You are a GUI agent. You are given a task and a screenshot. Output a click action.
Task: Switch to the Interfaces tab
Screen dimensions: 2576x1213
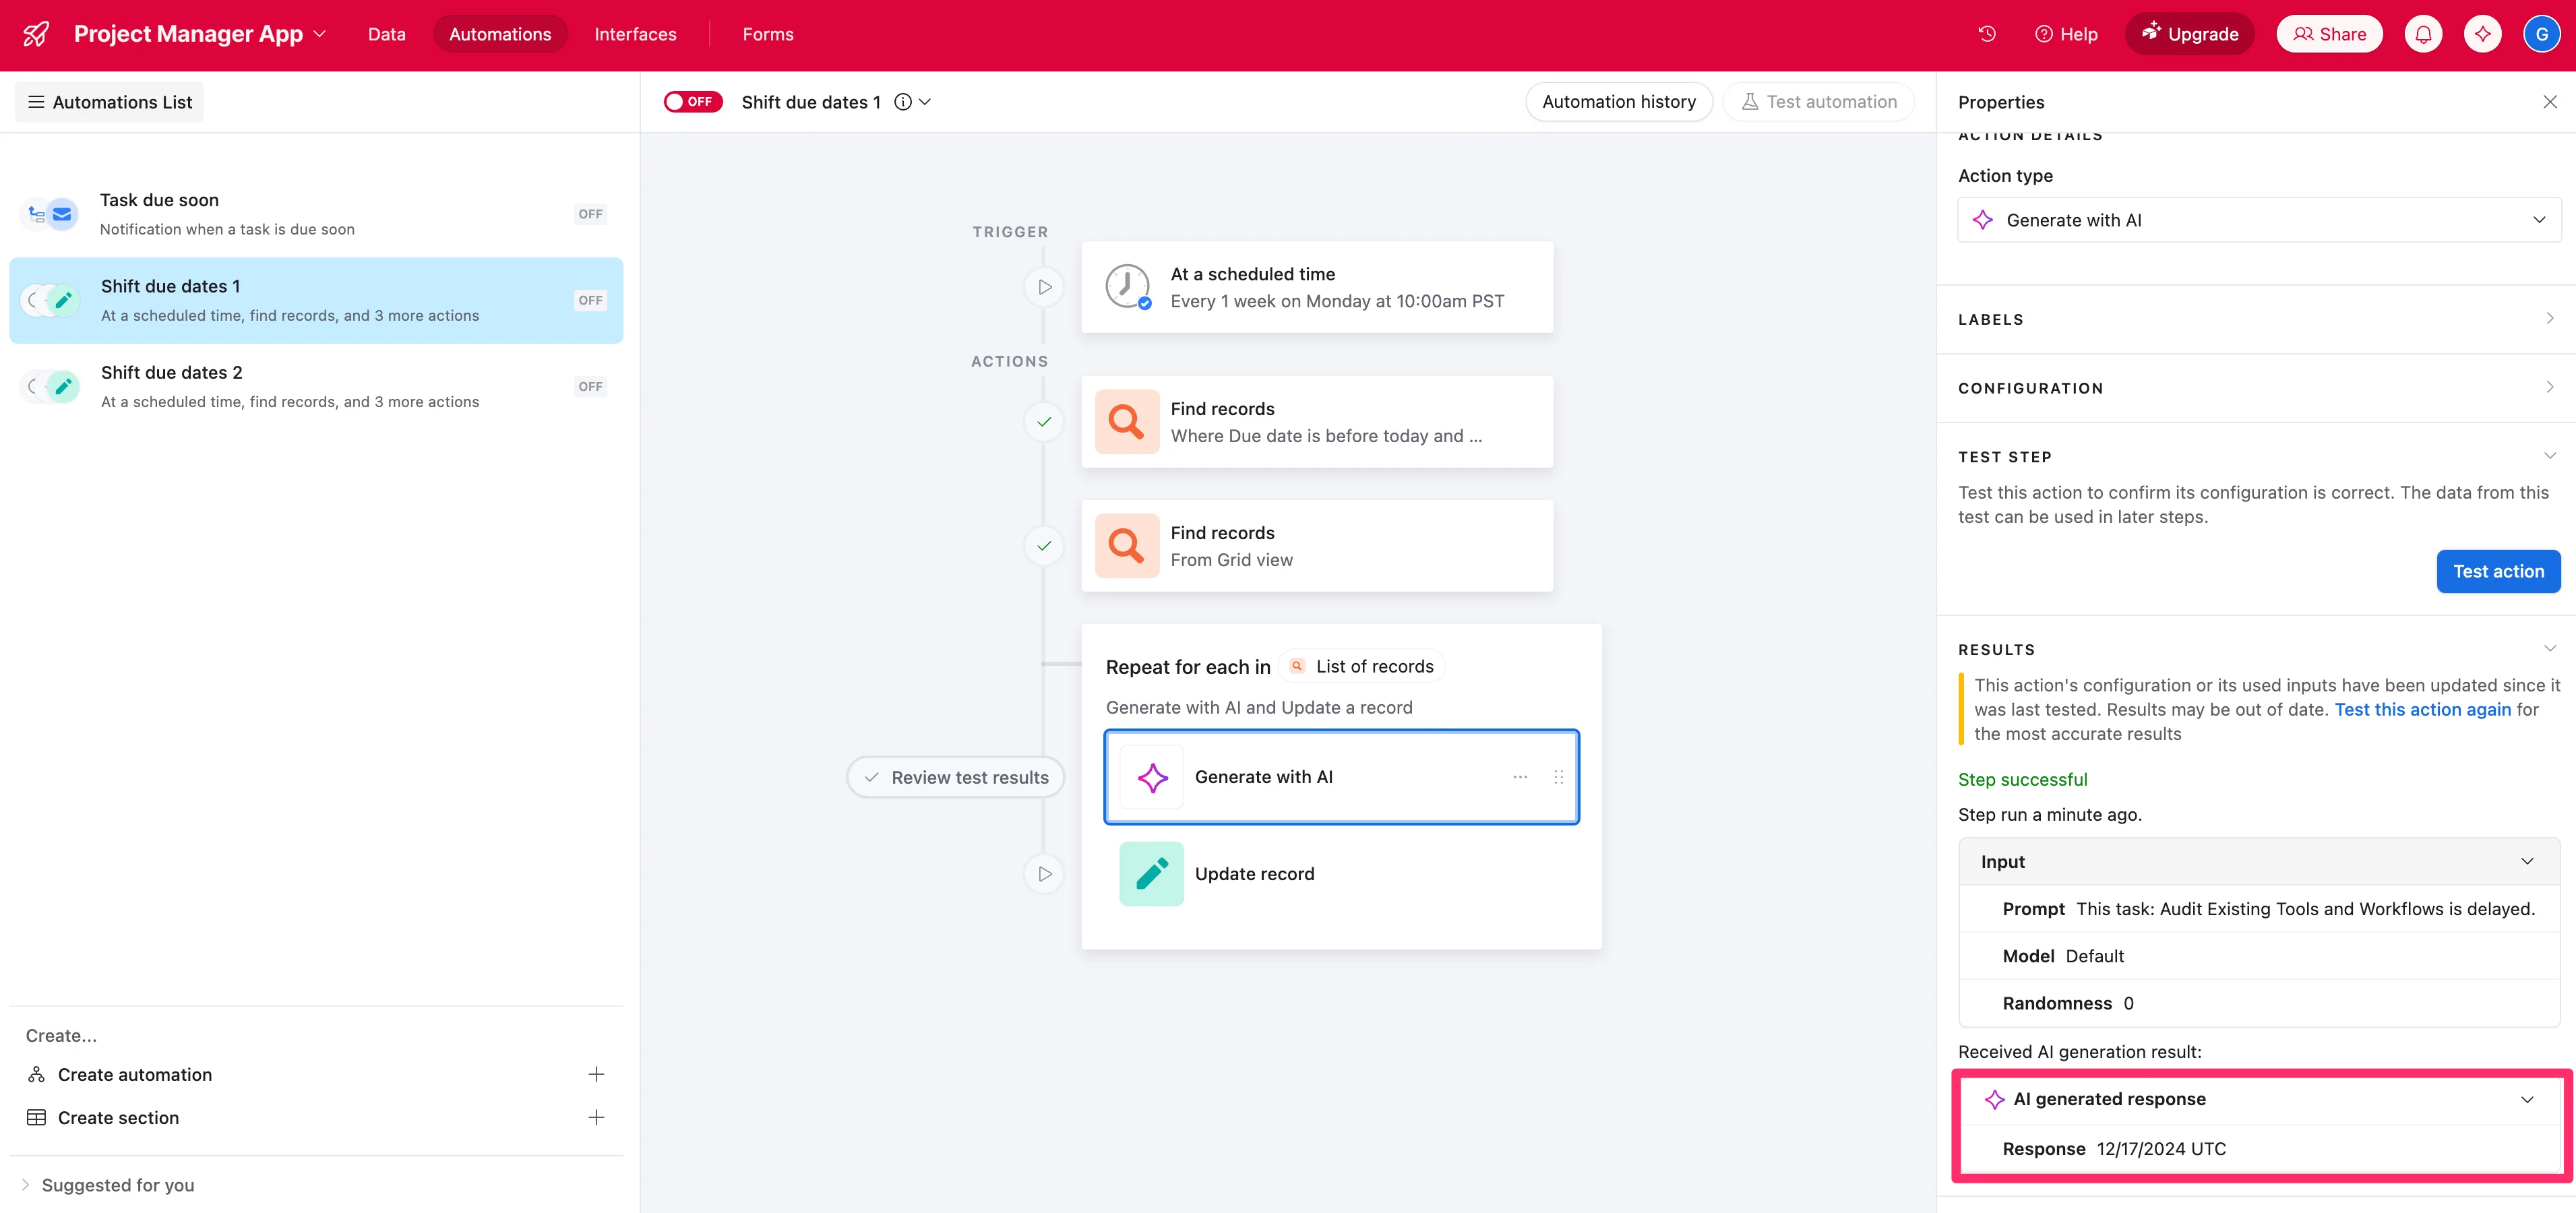[x=635, y=34]
